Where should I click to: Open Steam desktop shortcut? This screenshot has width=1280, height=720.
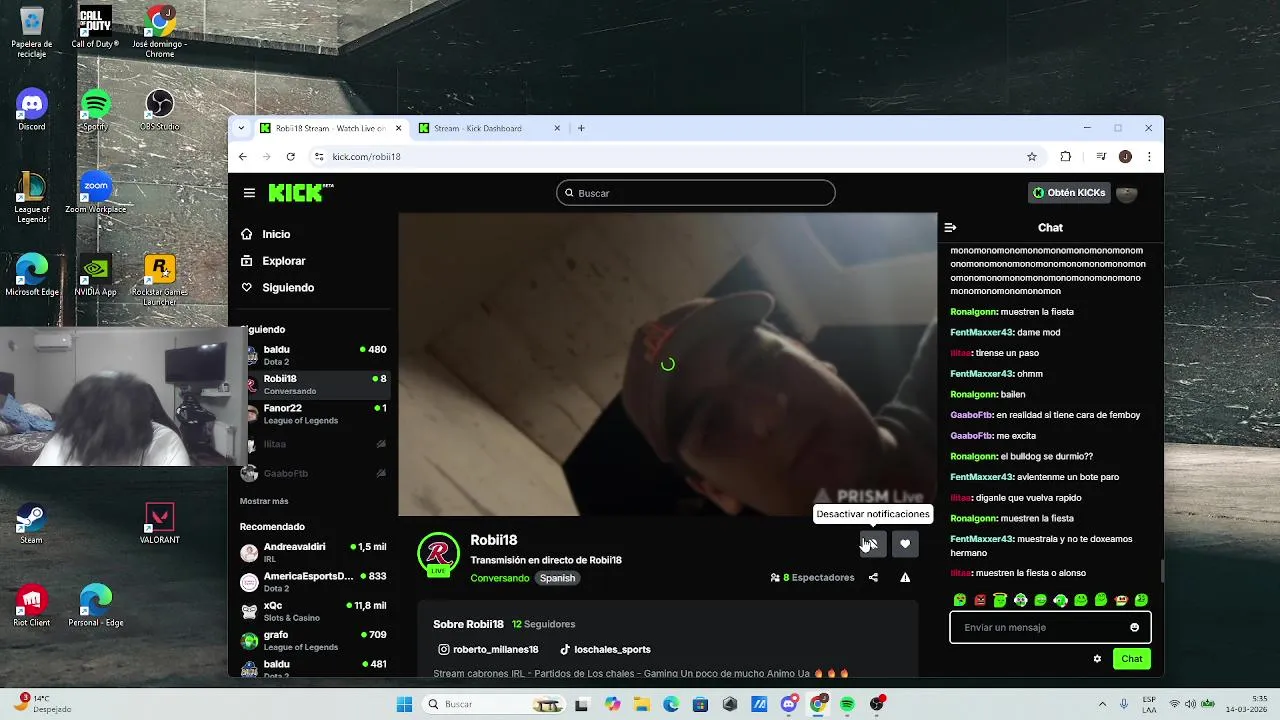coord(32,524)
